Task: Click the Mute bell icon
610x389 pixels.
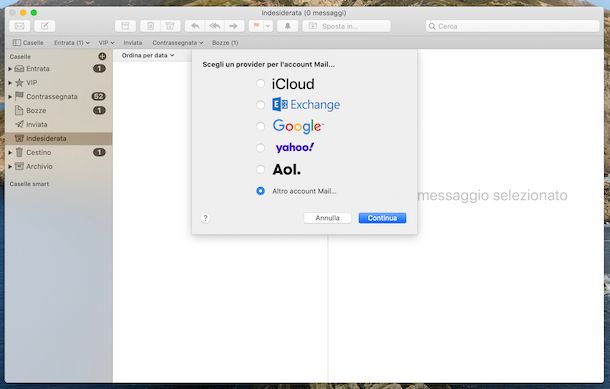Action: [x=287, y=26]
